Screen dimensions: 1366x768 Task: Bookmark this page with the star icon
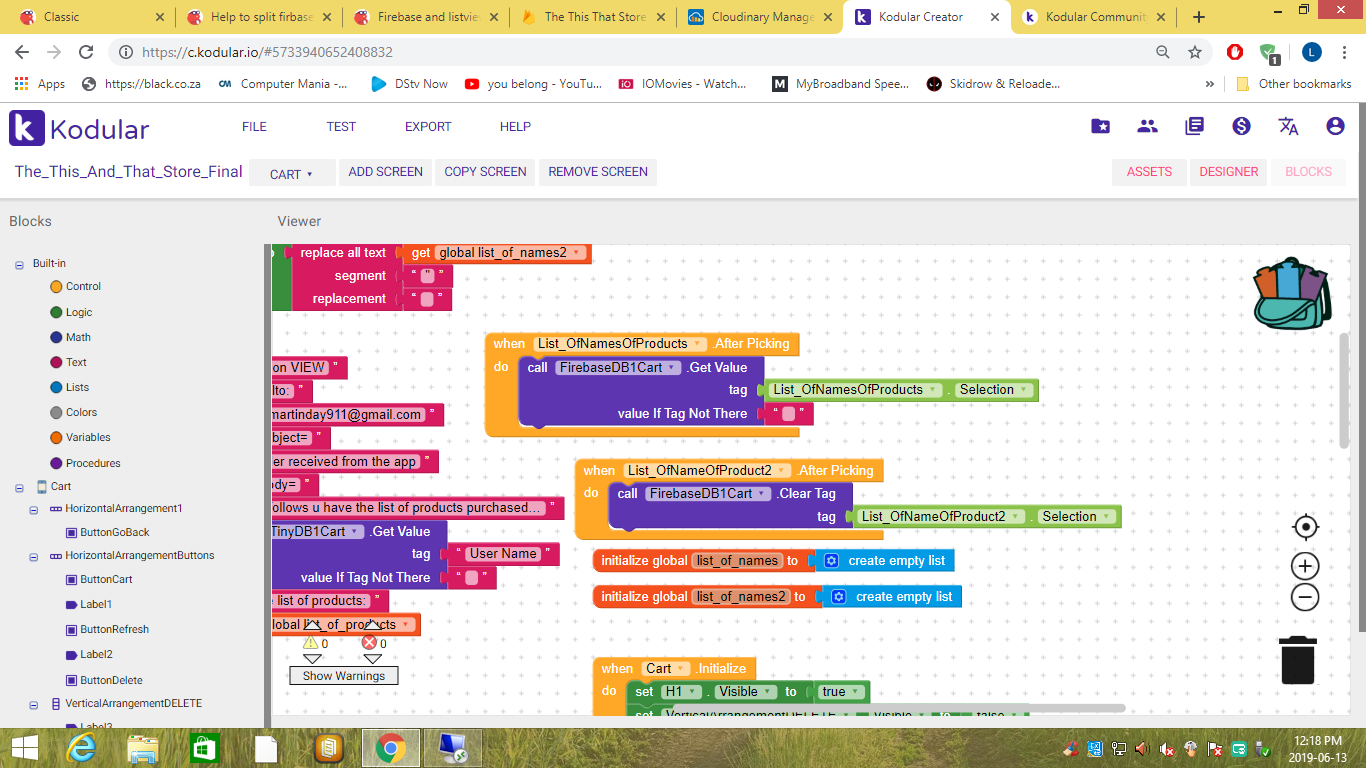coord(1194,52)
